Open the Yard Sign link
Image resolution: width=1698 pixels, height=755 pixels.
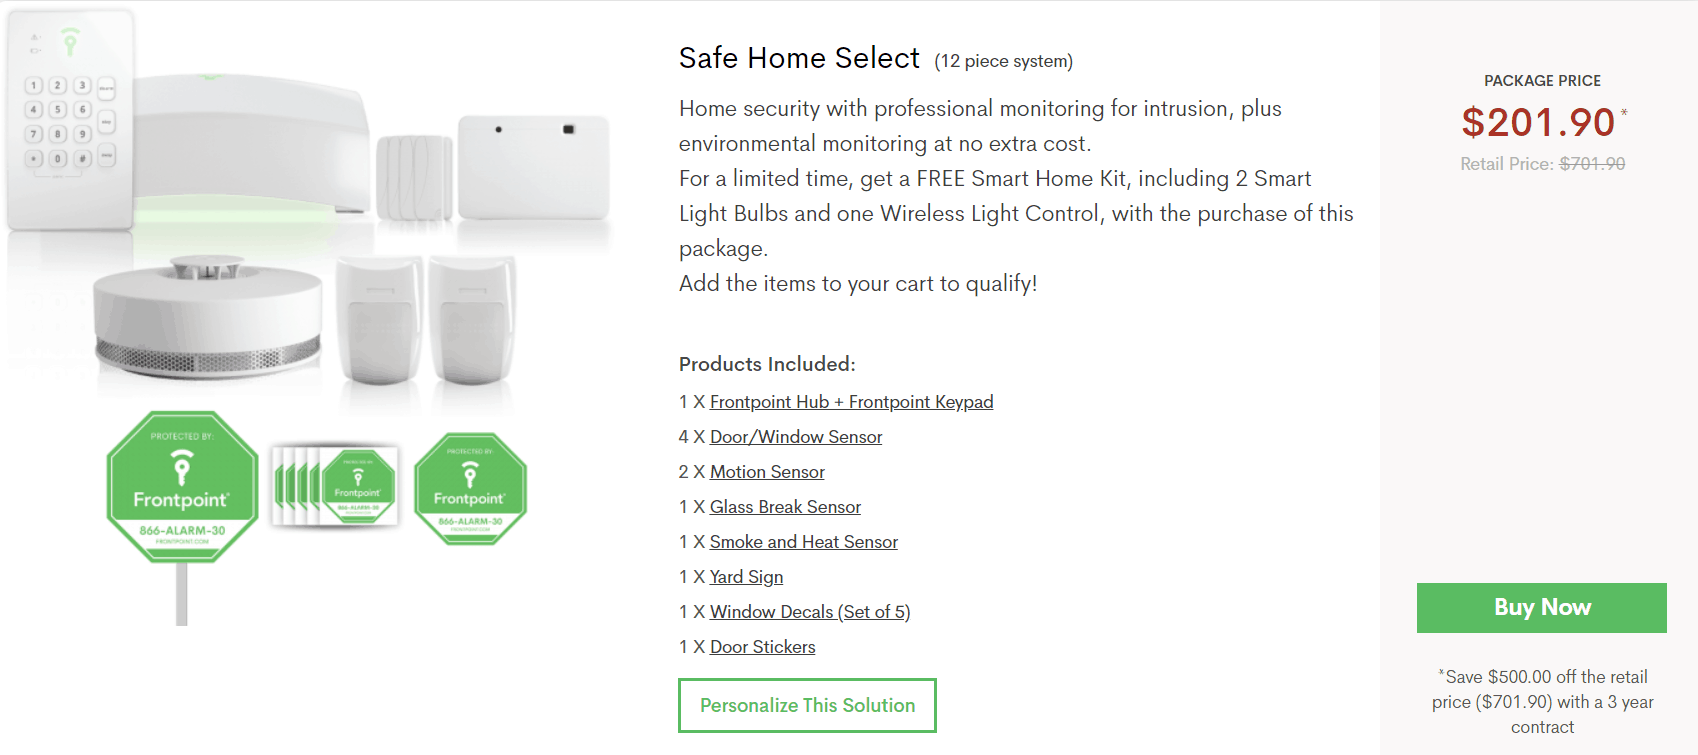[x=746, y=577]
